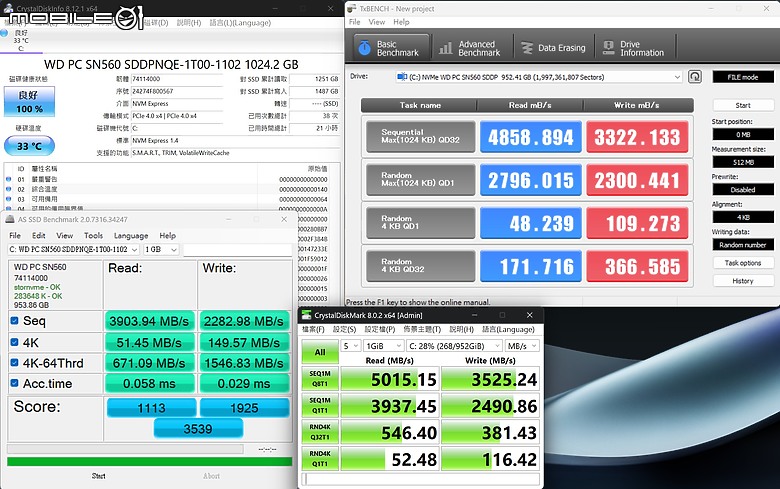Image resolution: width=780 pixels, height=489 pixels.
Task: Open AS SSD Tools menu
Action: point(94,235)
